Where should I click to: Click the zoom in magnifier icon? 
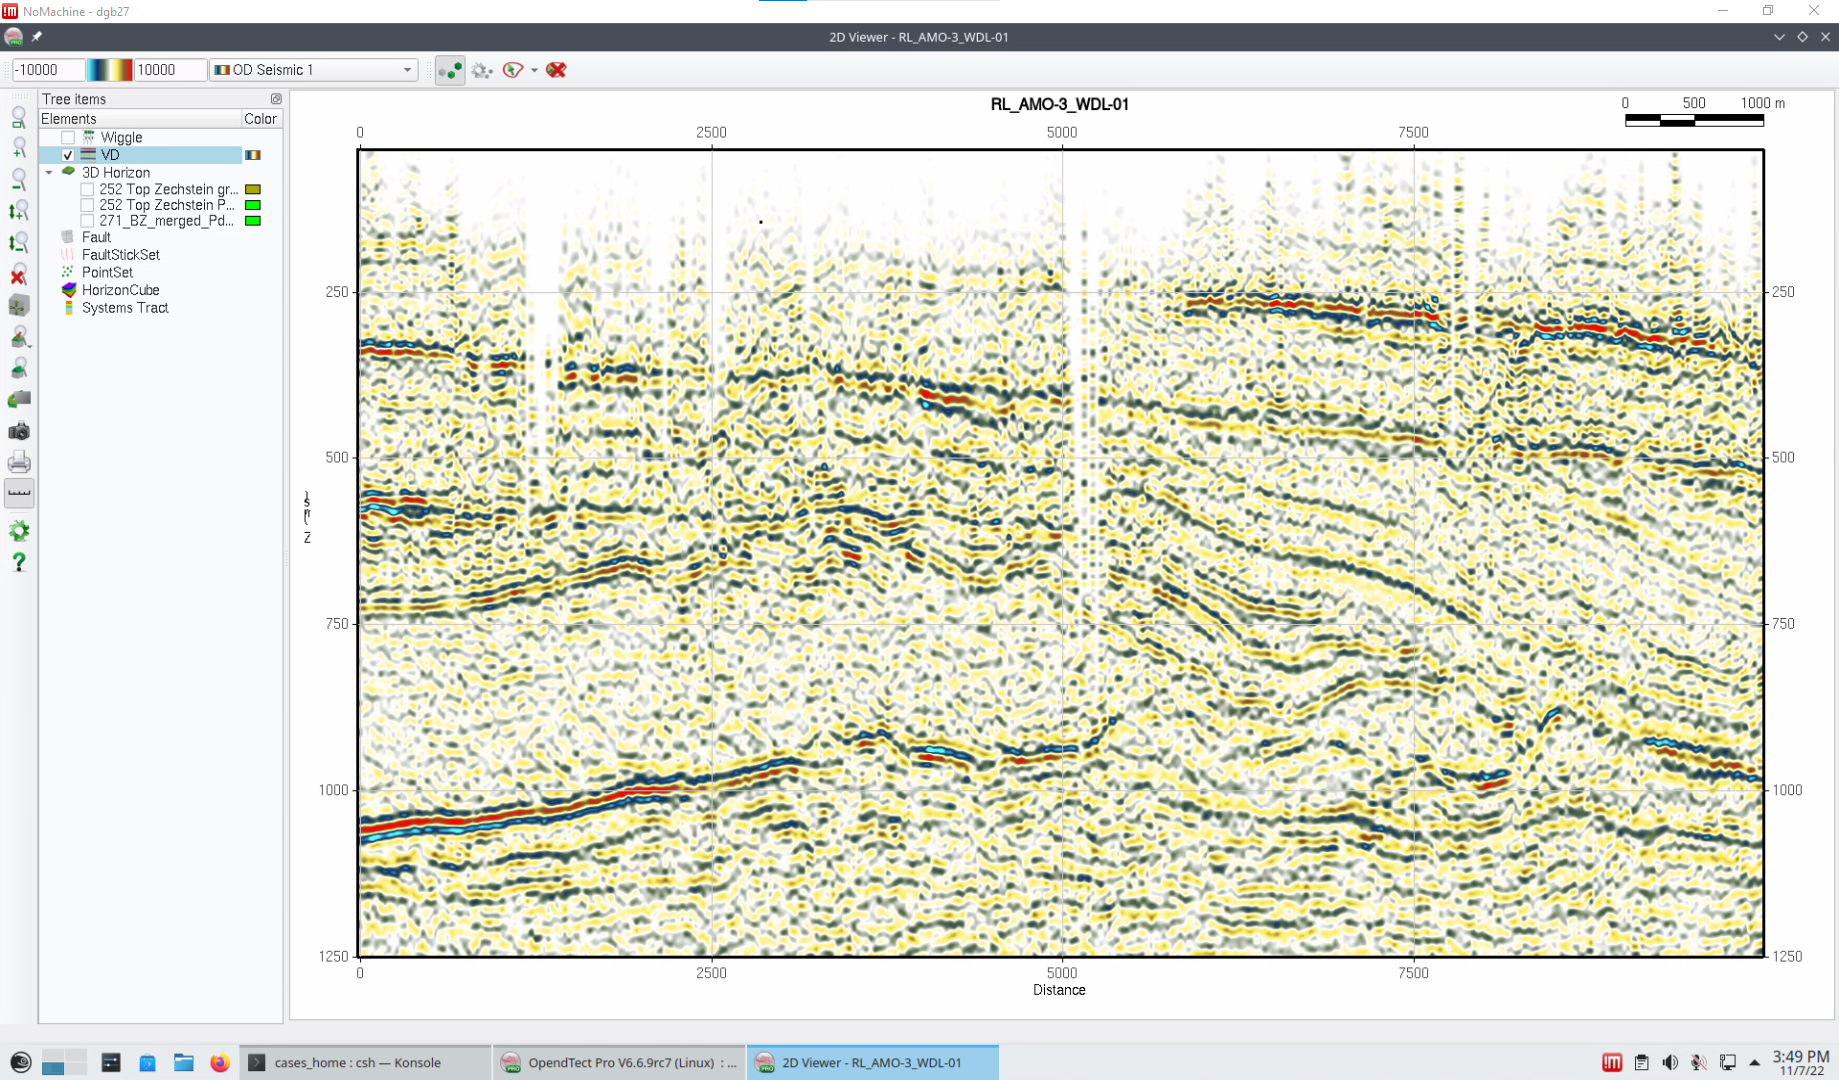[x=18, y=148]
